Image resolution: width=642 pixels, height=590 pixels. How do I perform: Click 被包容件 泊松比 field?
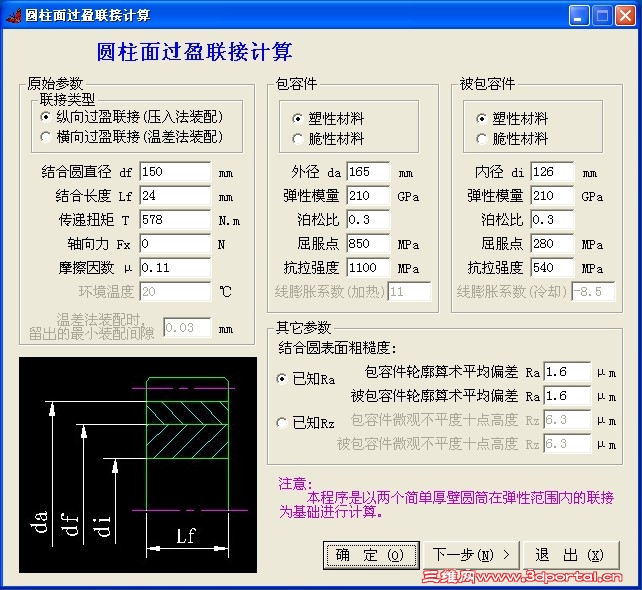pyautogui.click(x=552, y=220)
